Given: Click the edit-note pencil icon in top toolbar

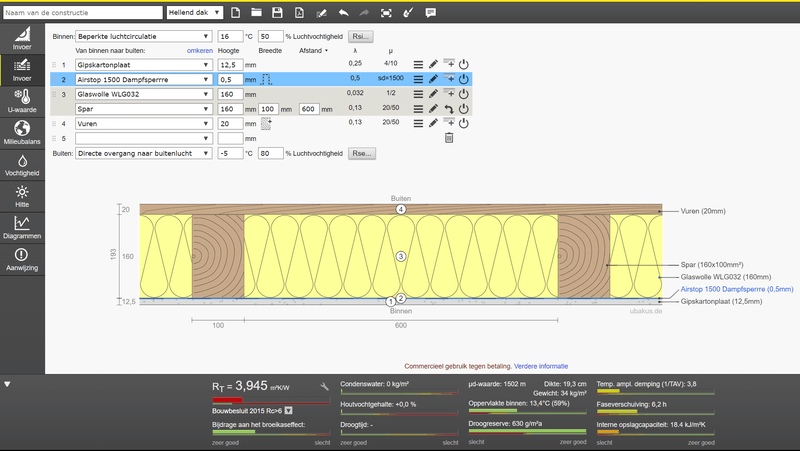Looking at the screenshot, I should (321, 13).
